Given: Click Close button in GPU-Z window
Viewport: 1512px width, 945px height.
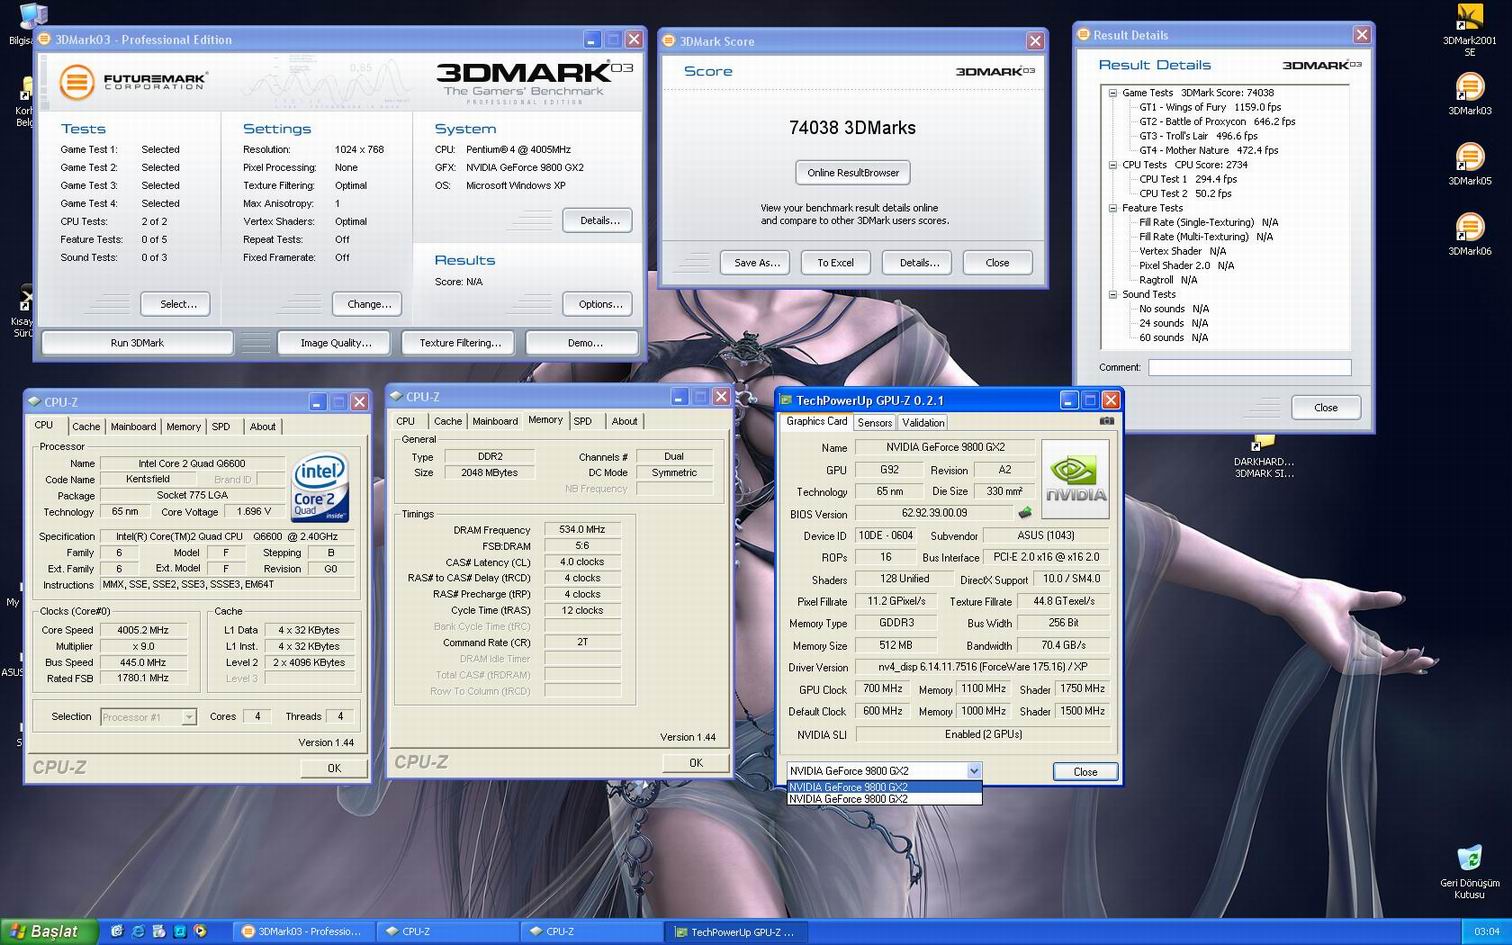Looking at the screenshot, I should (x=1084, y=771).
